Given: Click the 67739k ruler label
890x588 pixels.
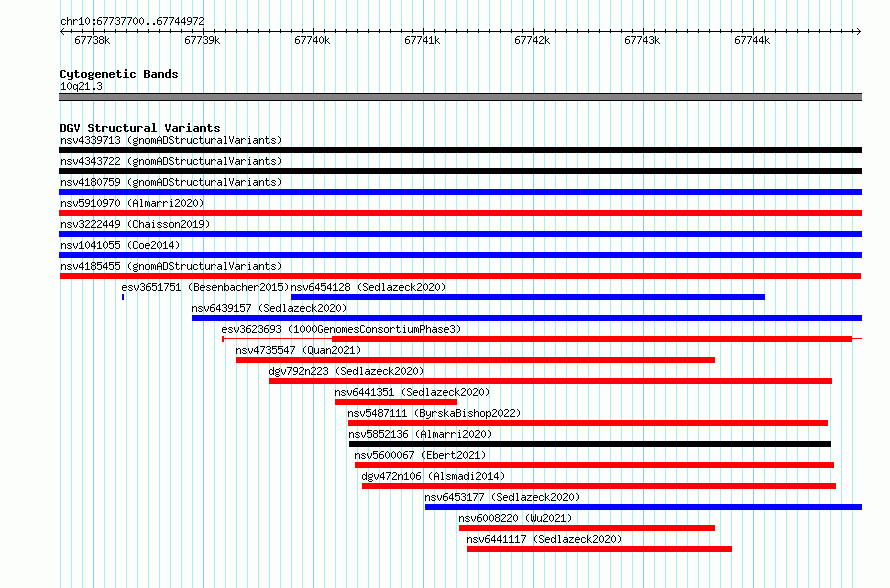Looking at the screenshot, I should 202,40.
